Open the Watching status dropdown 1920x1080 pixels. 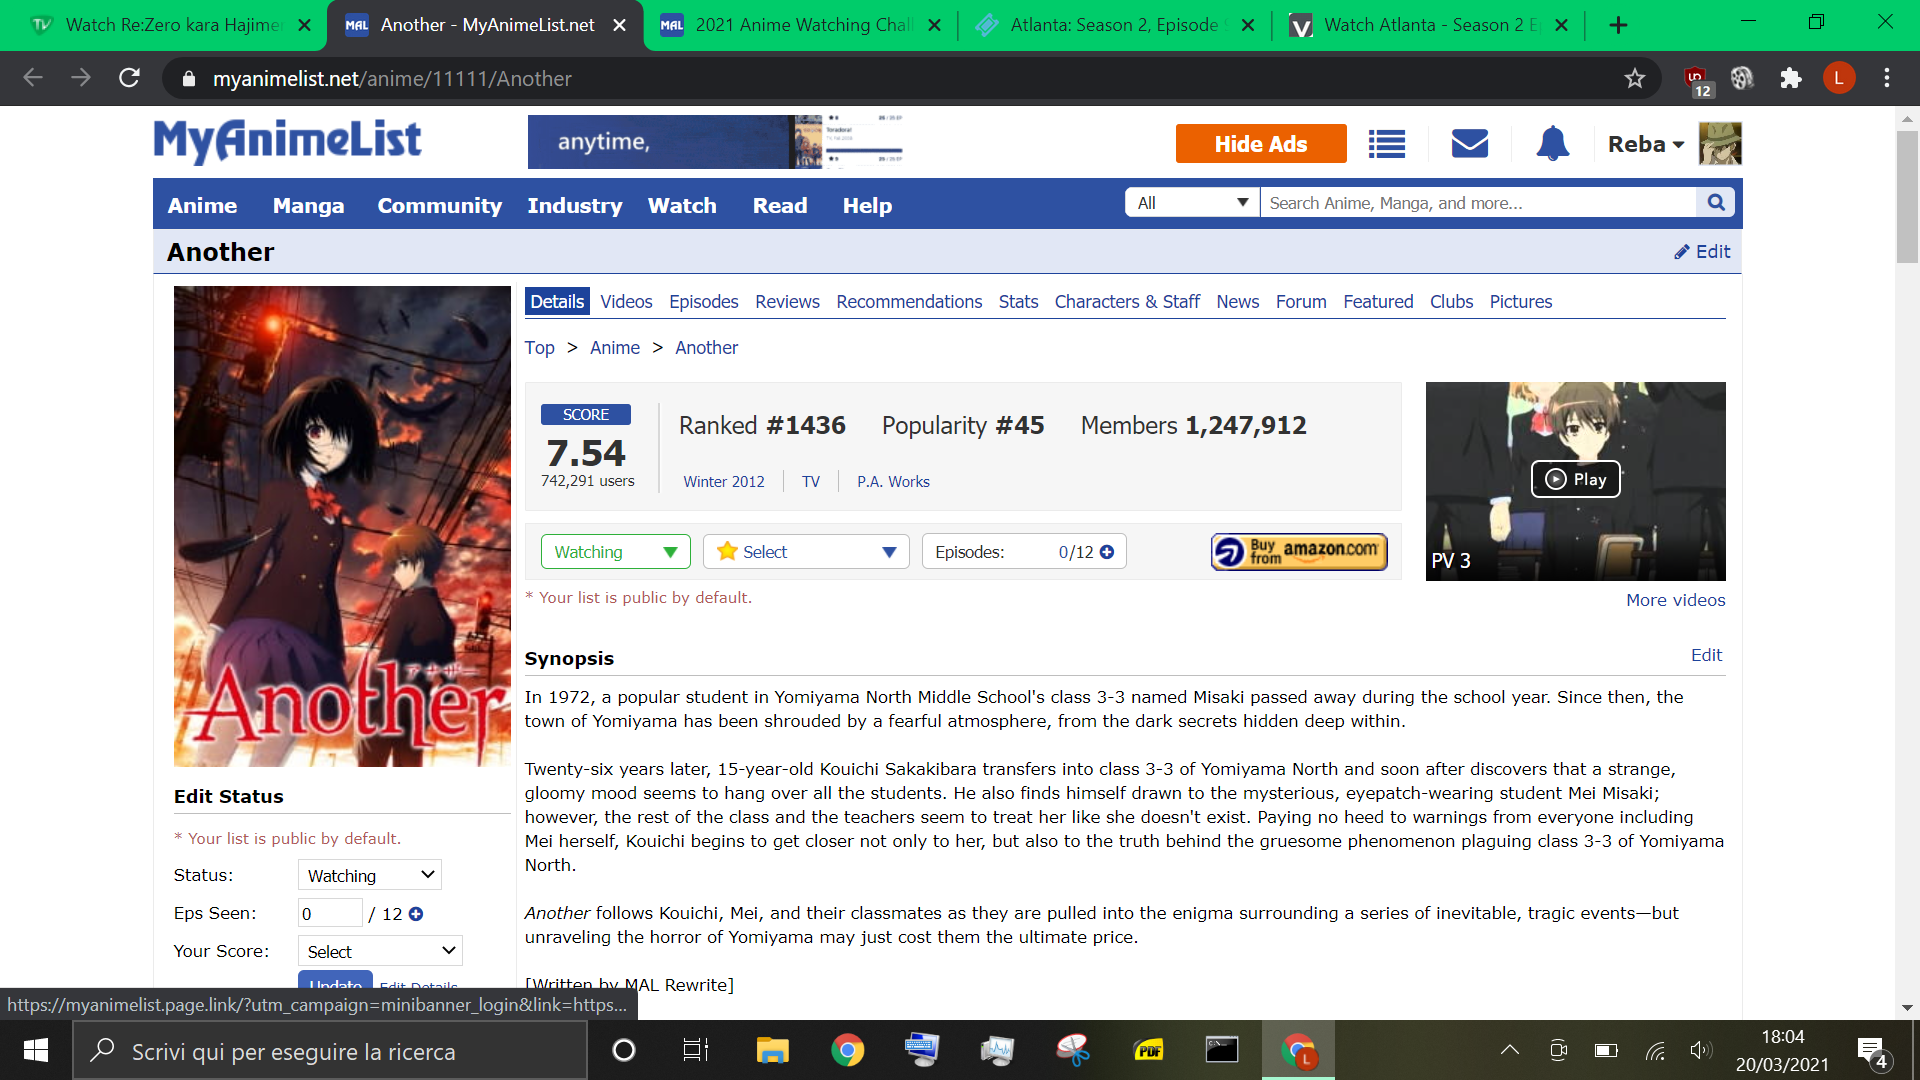click(x=615, y=552)
